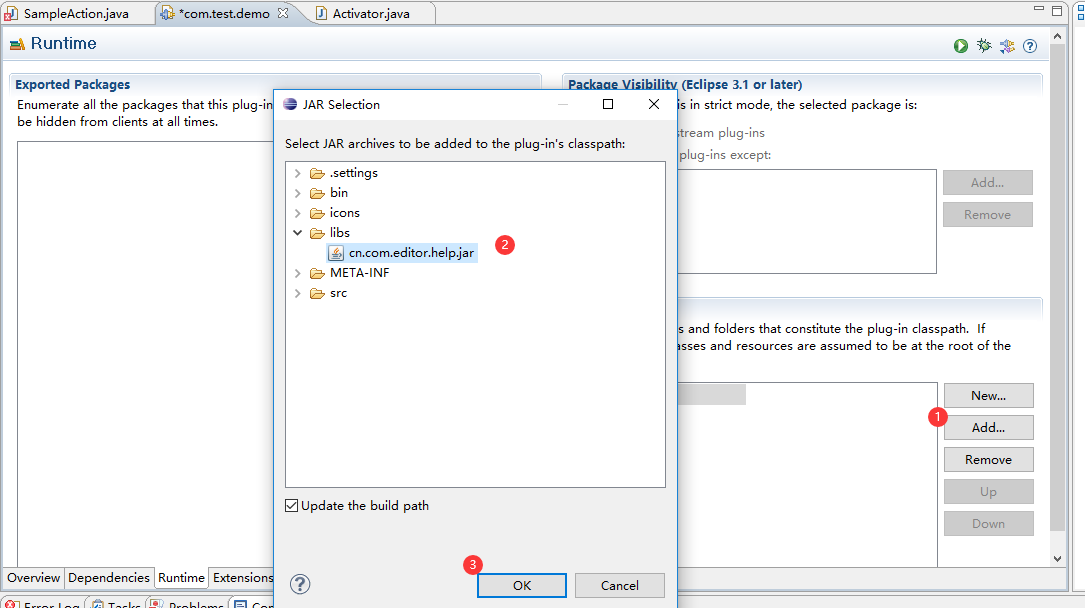Select the libs folder label
Viewport: 1085px width, 608px height.
340,233
